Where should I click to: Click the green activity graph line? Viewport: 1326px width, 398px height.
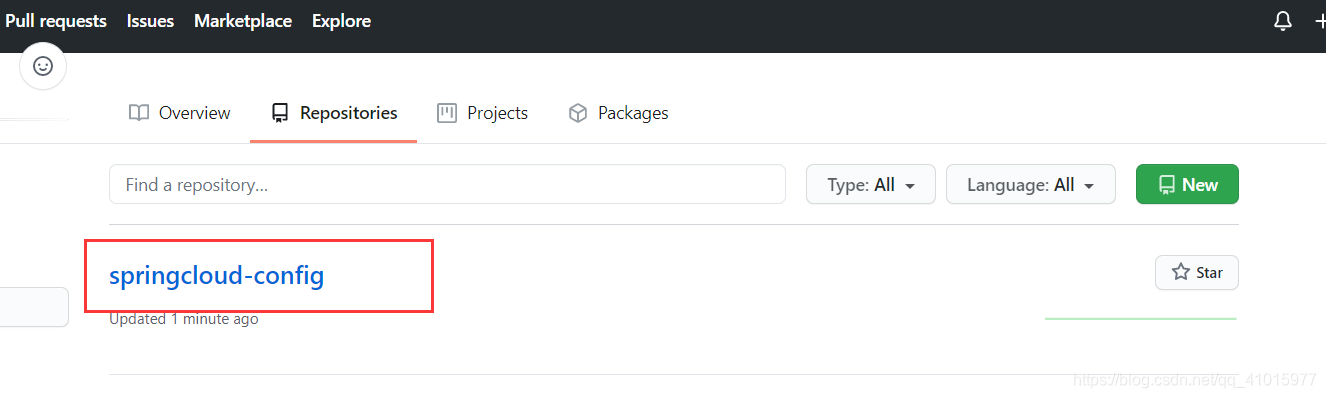click(1140, 319)
